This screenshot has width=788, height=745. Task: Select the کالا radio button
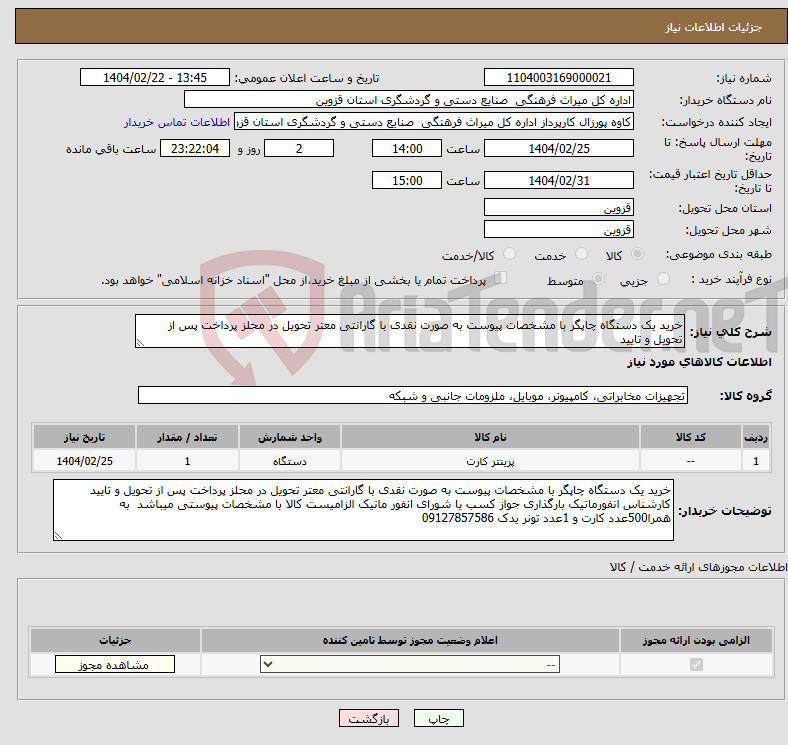tap(637, 254)
